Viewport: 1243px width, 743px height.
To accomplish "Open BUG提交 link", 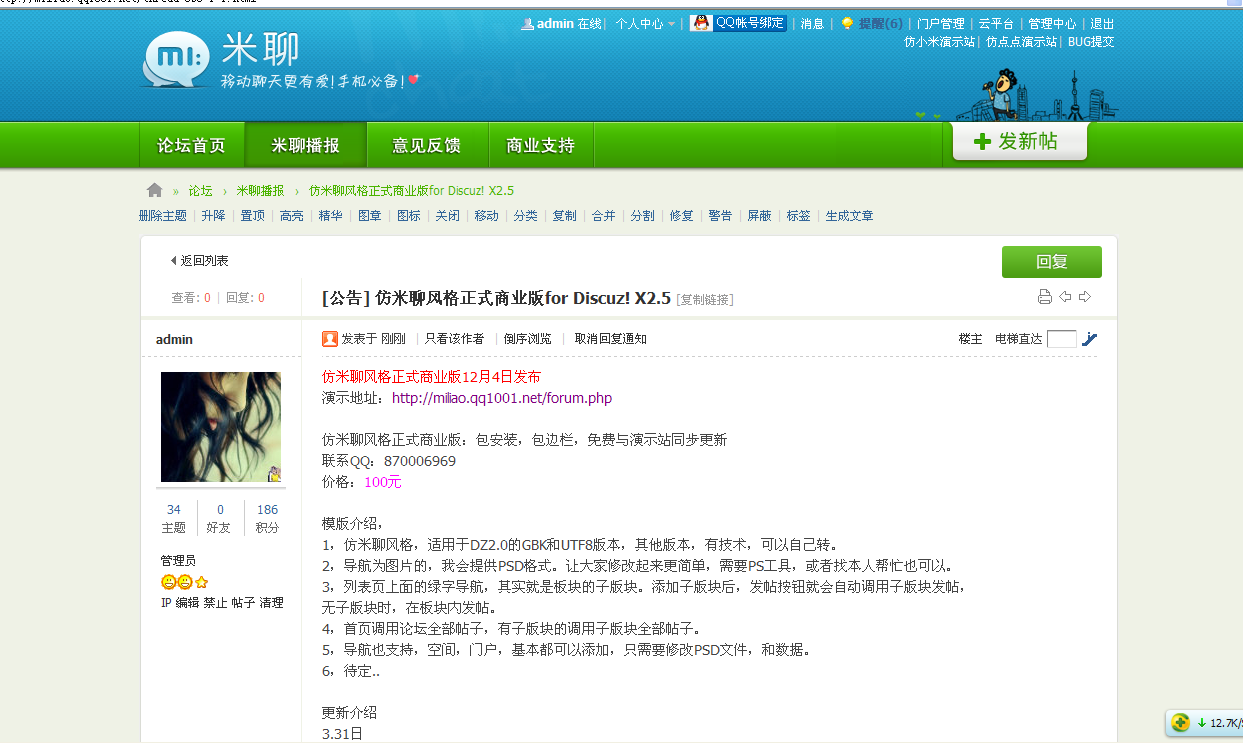I will click(x=1091, y=42).
